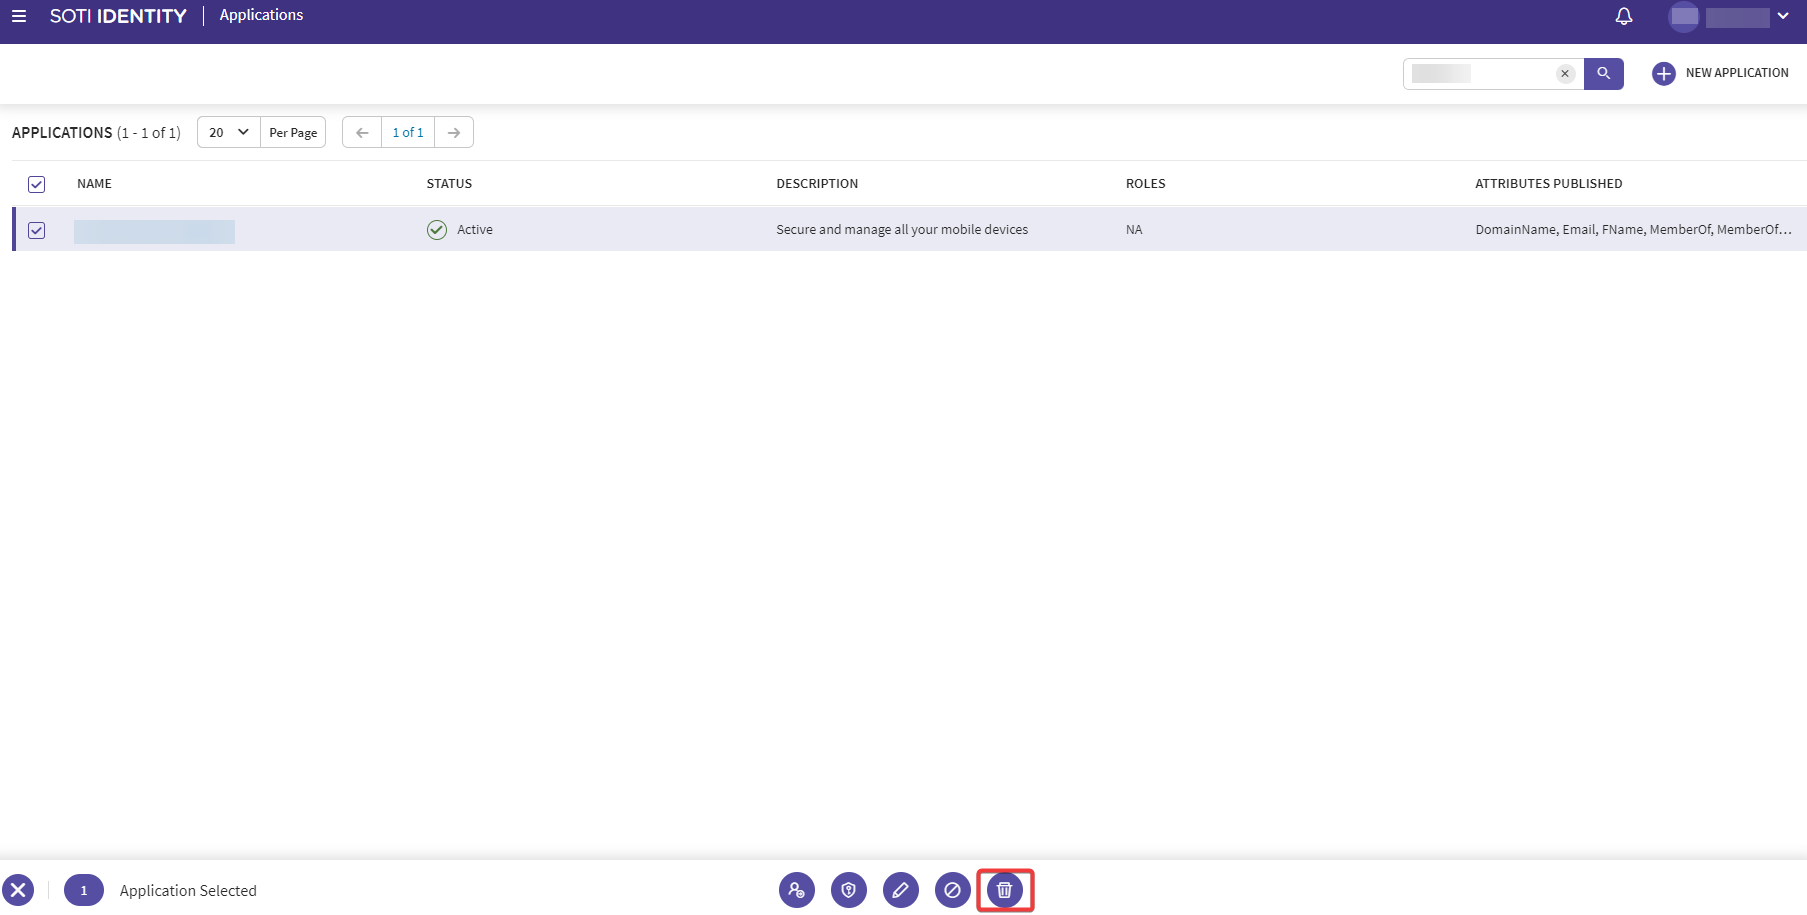
Task: Click the disable application icon
Action: 952,889
